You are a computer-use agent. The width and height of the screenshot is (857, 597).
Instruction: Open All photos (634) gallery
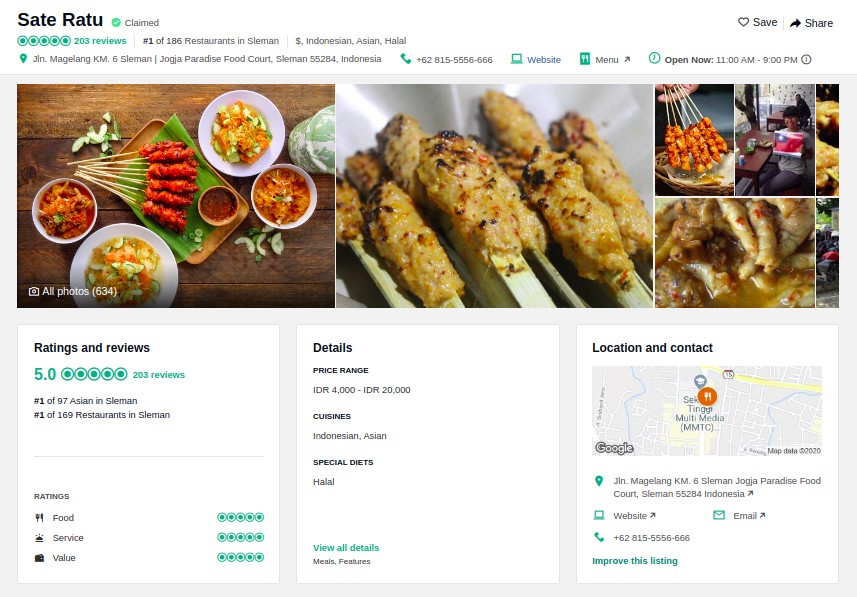[73, 291]
